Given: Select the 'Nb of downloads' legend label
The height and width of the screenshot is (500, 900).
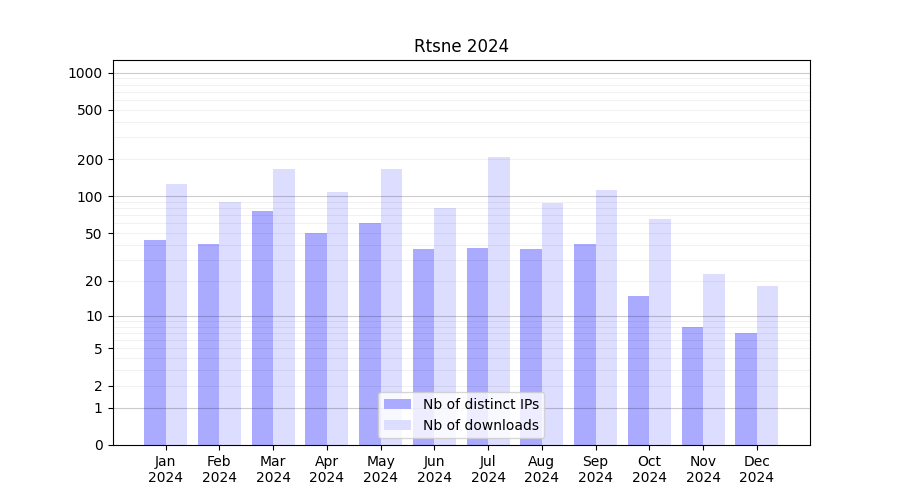Looking at the screenshot, I should pos(480,425).
